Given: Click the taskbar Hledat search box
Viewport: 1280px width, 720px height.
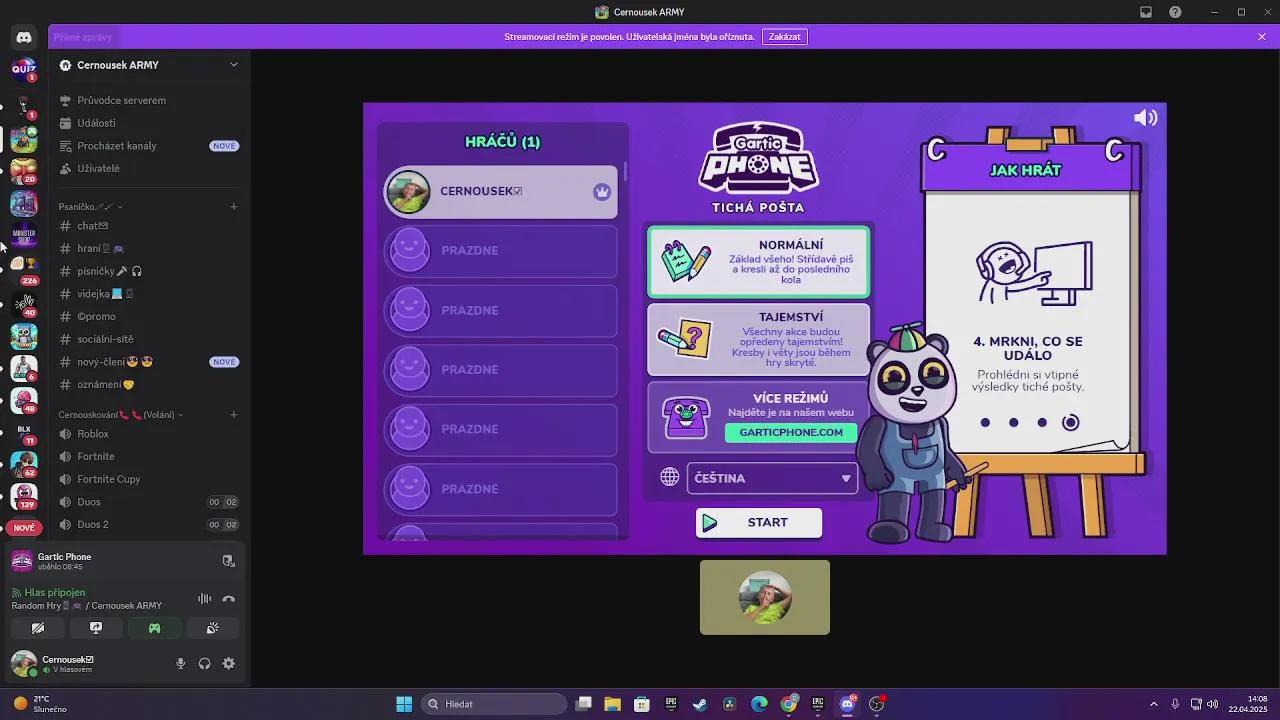Looking at the screenshot, I should click(494, 704).
